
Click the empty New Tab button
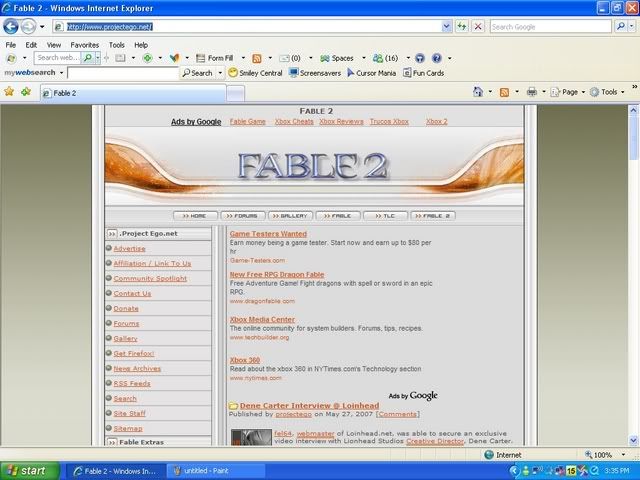(x=236, y=93)
